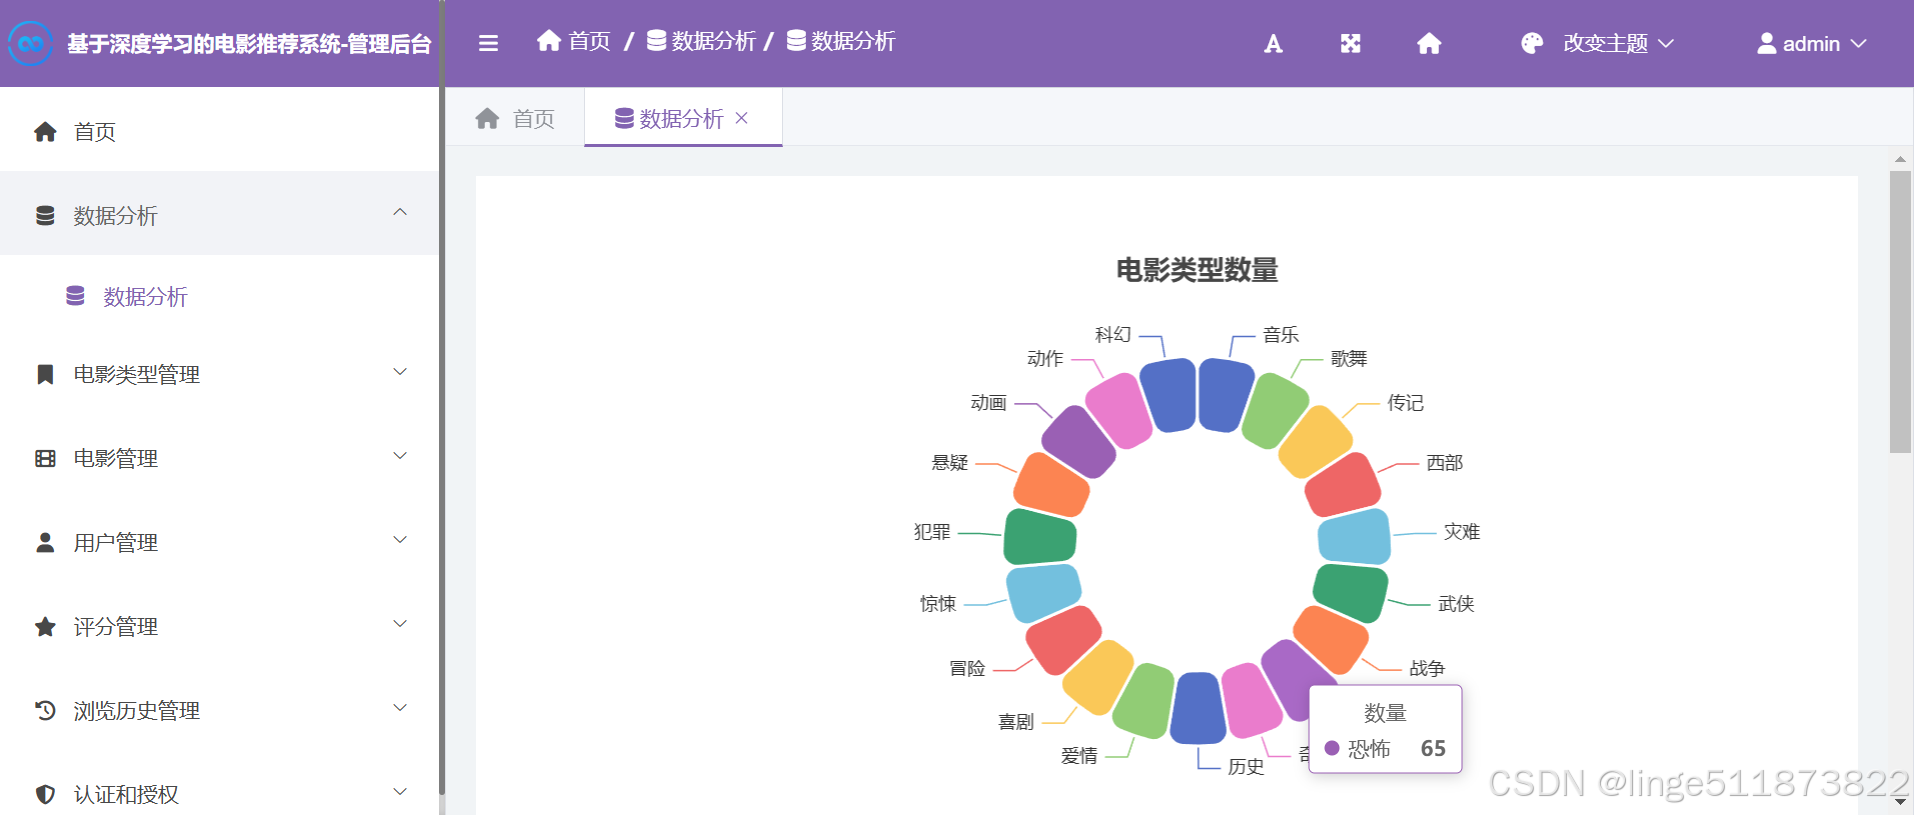Expand the 用户管理 menu chevron
1914x815 pixels.
pos(400,540)
